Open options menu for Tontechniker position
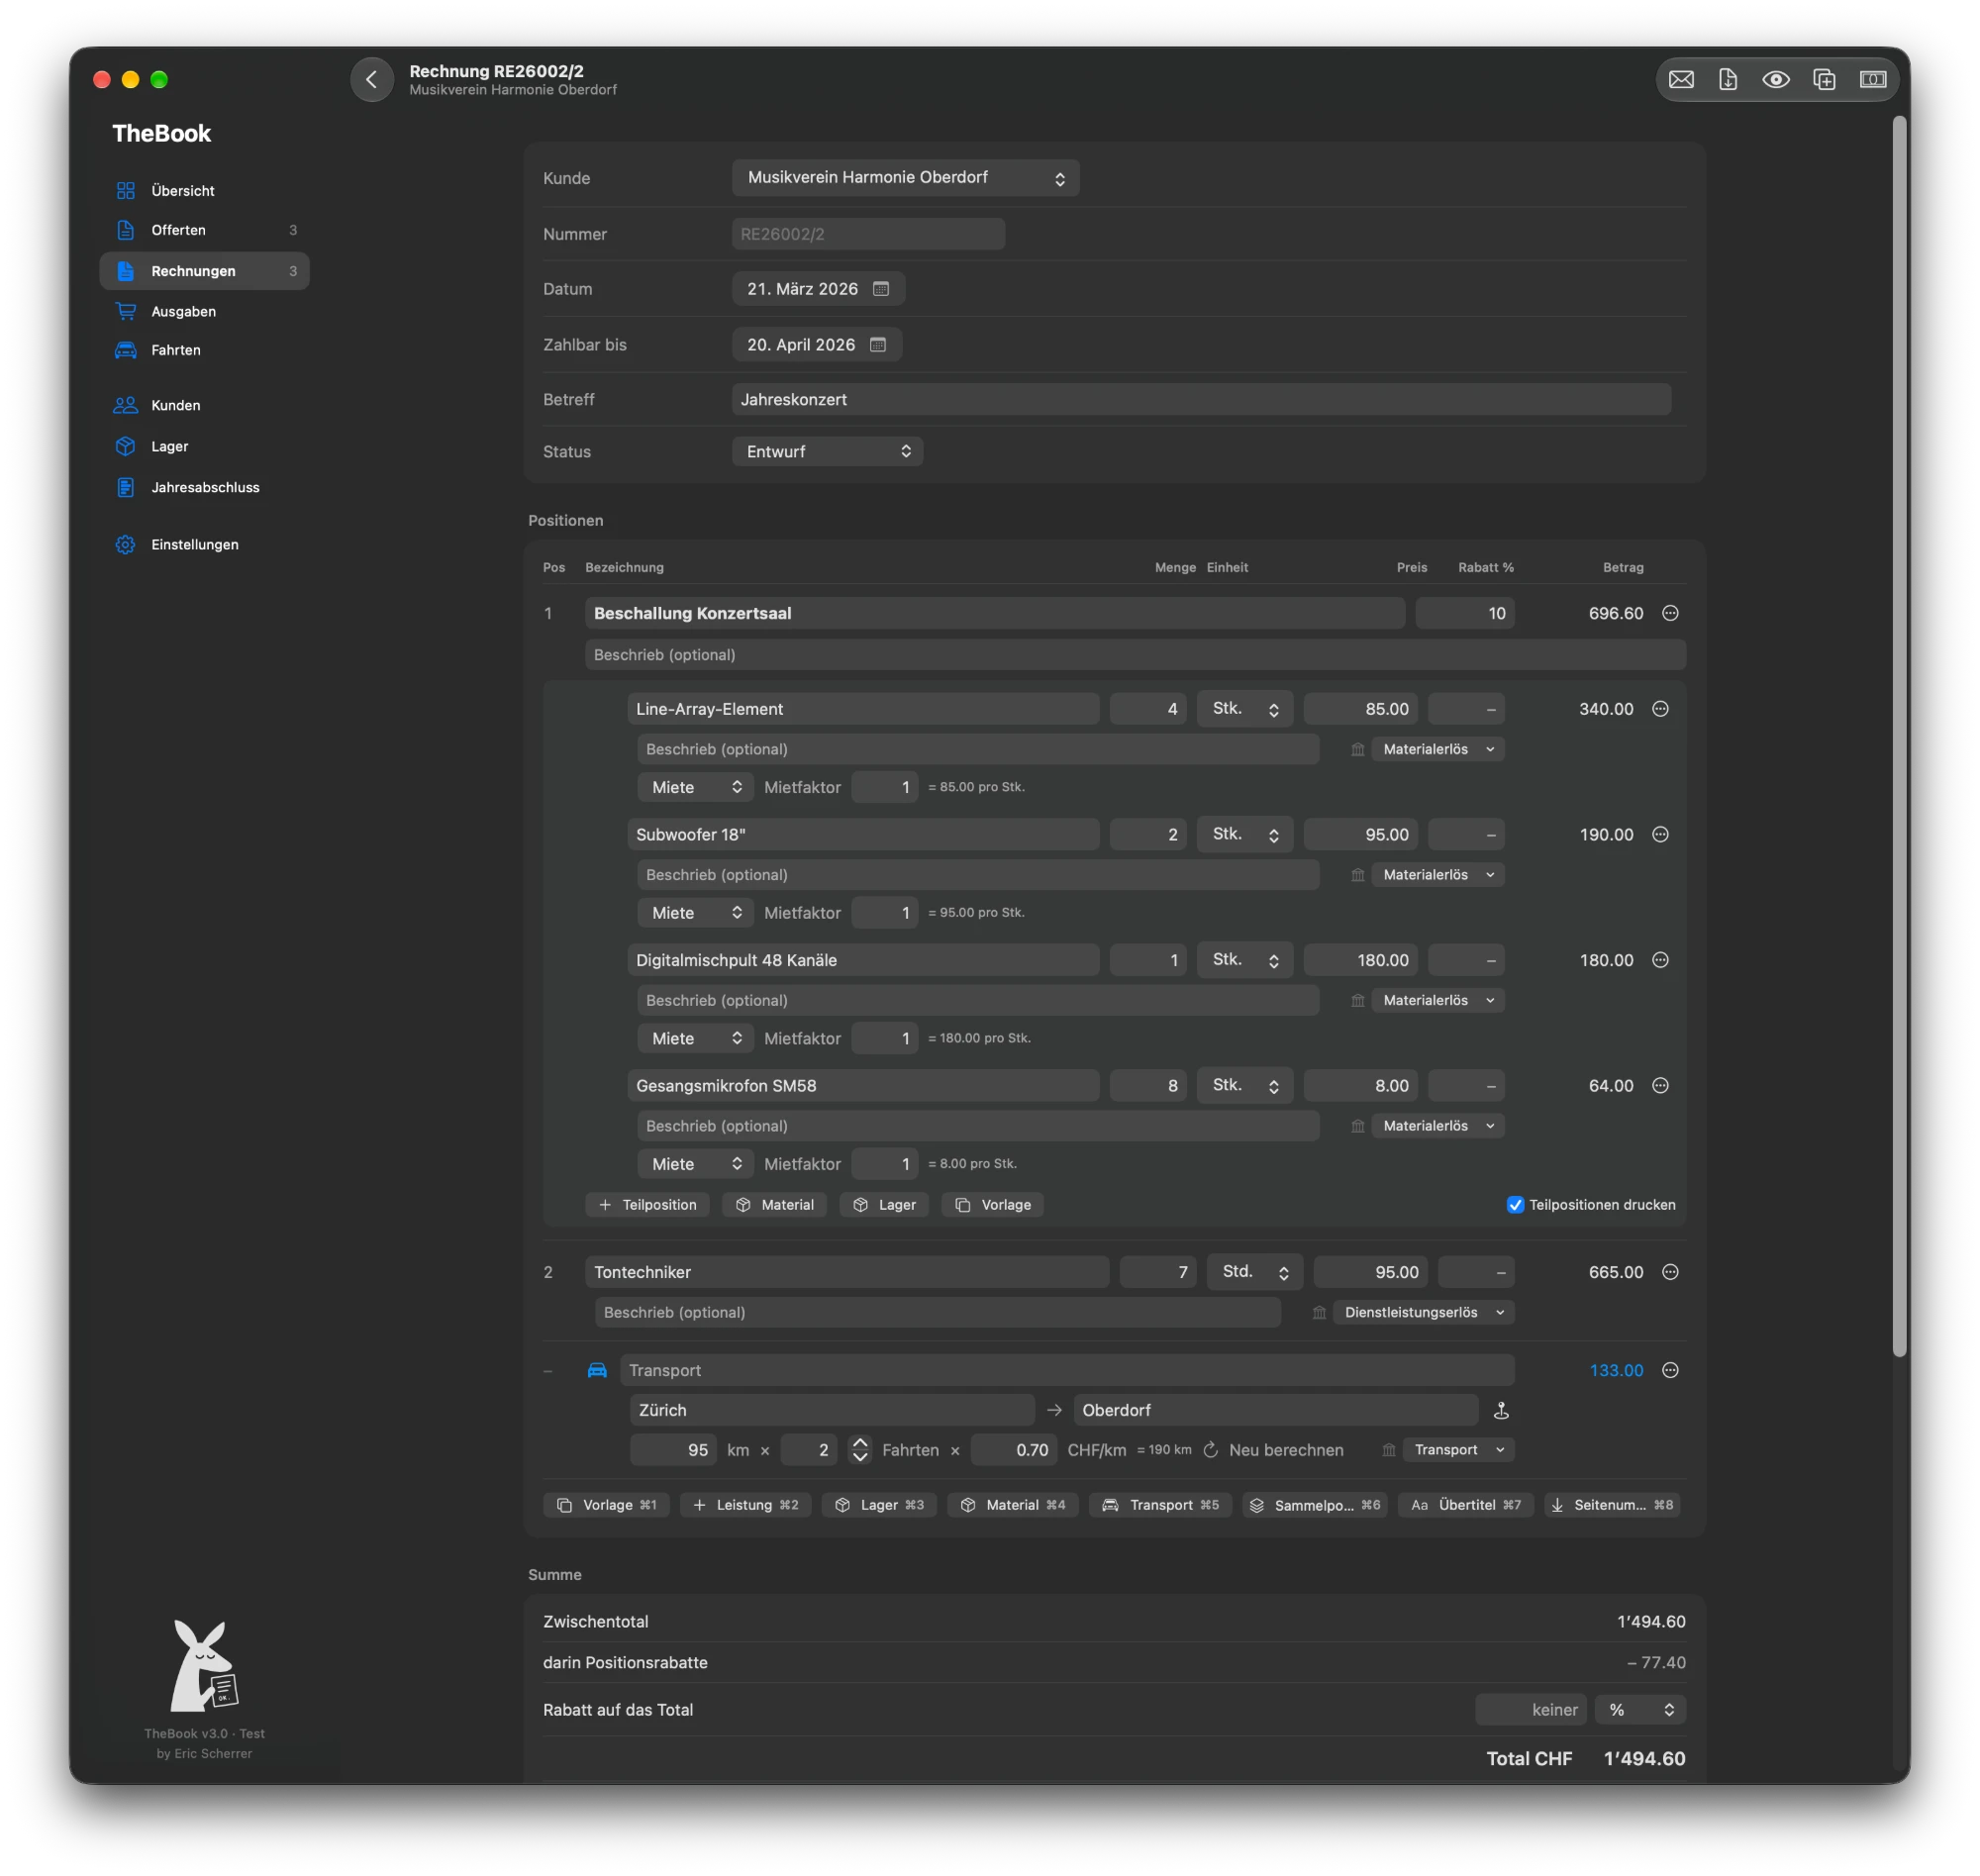The width and height of the screenshot is (1980, 1876). (1670, 1272)
